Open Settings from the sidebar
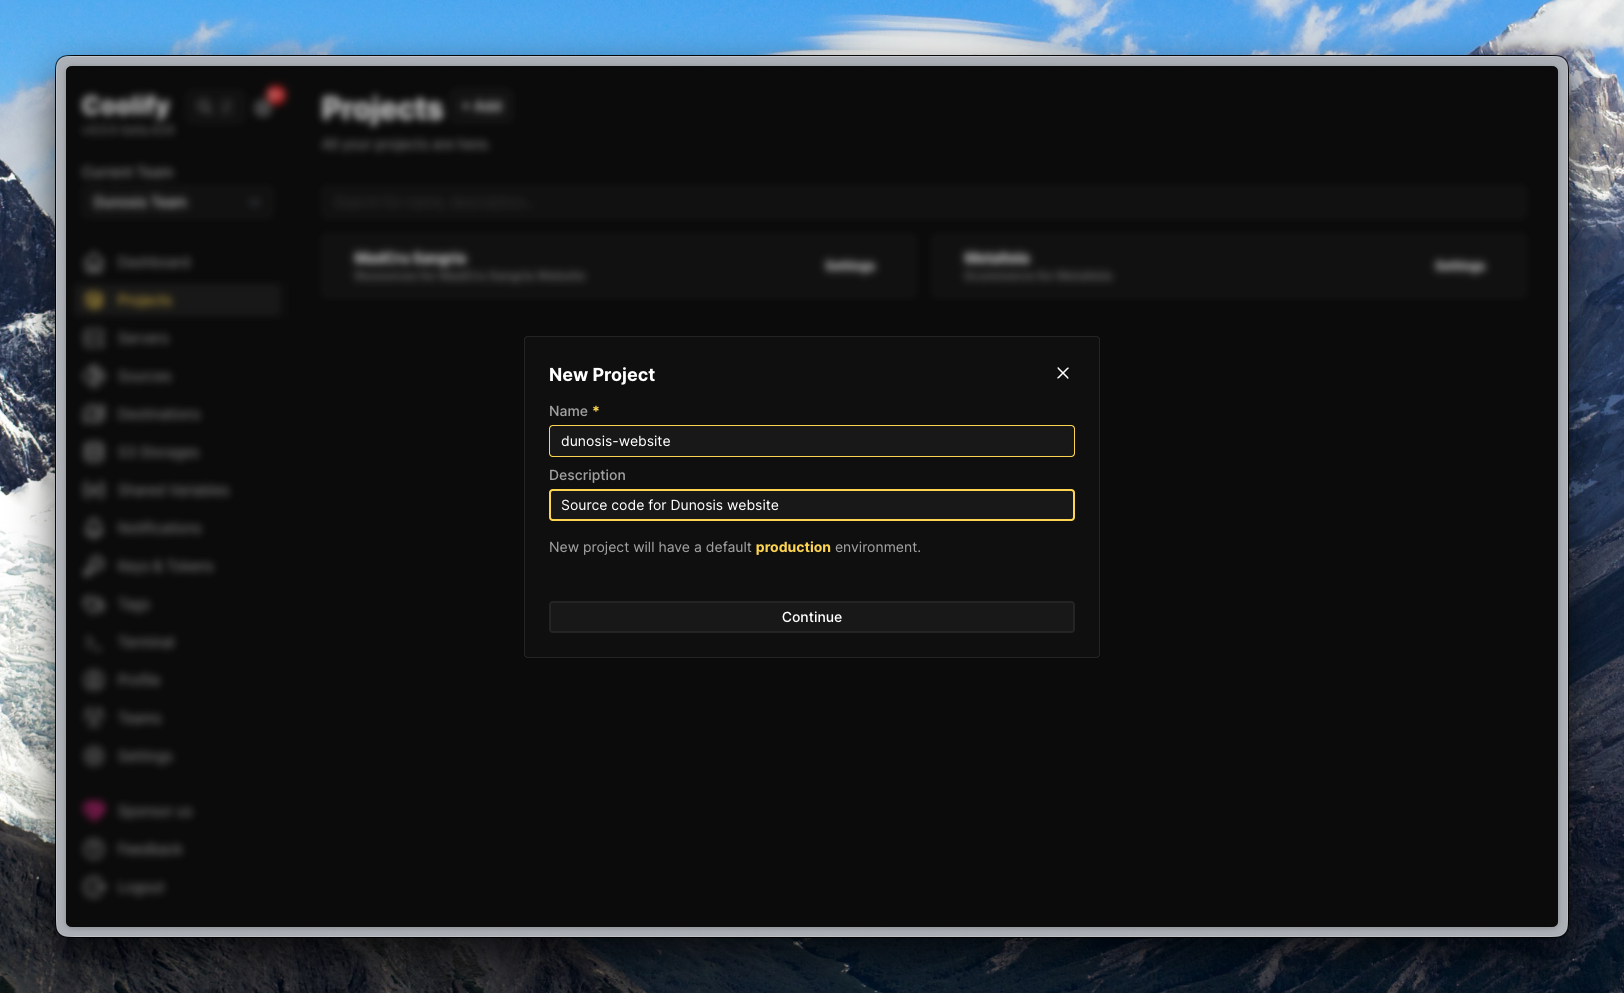The height and width of the screenshot is (993, 1624). pos(143,756)
